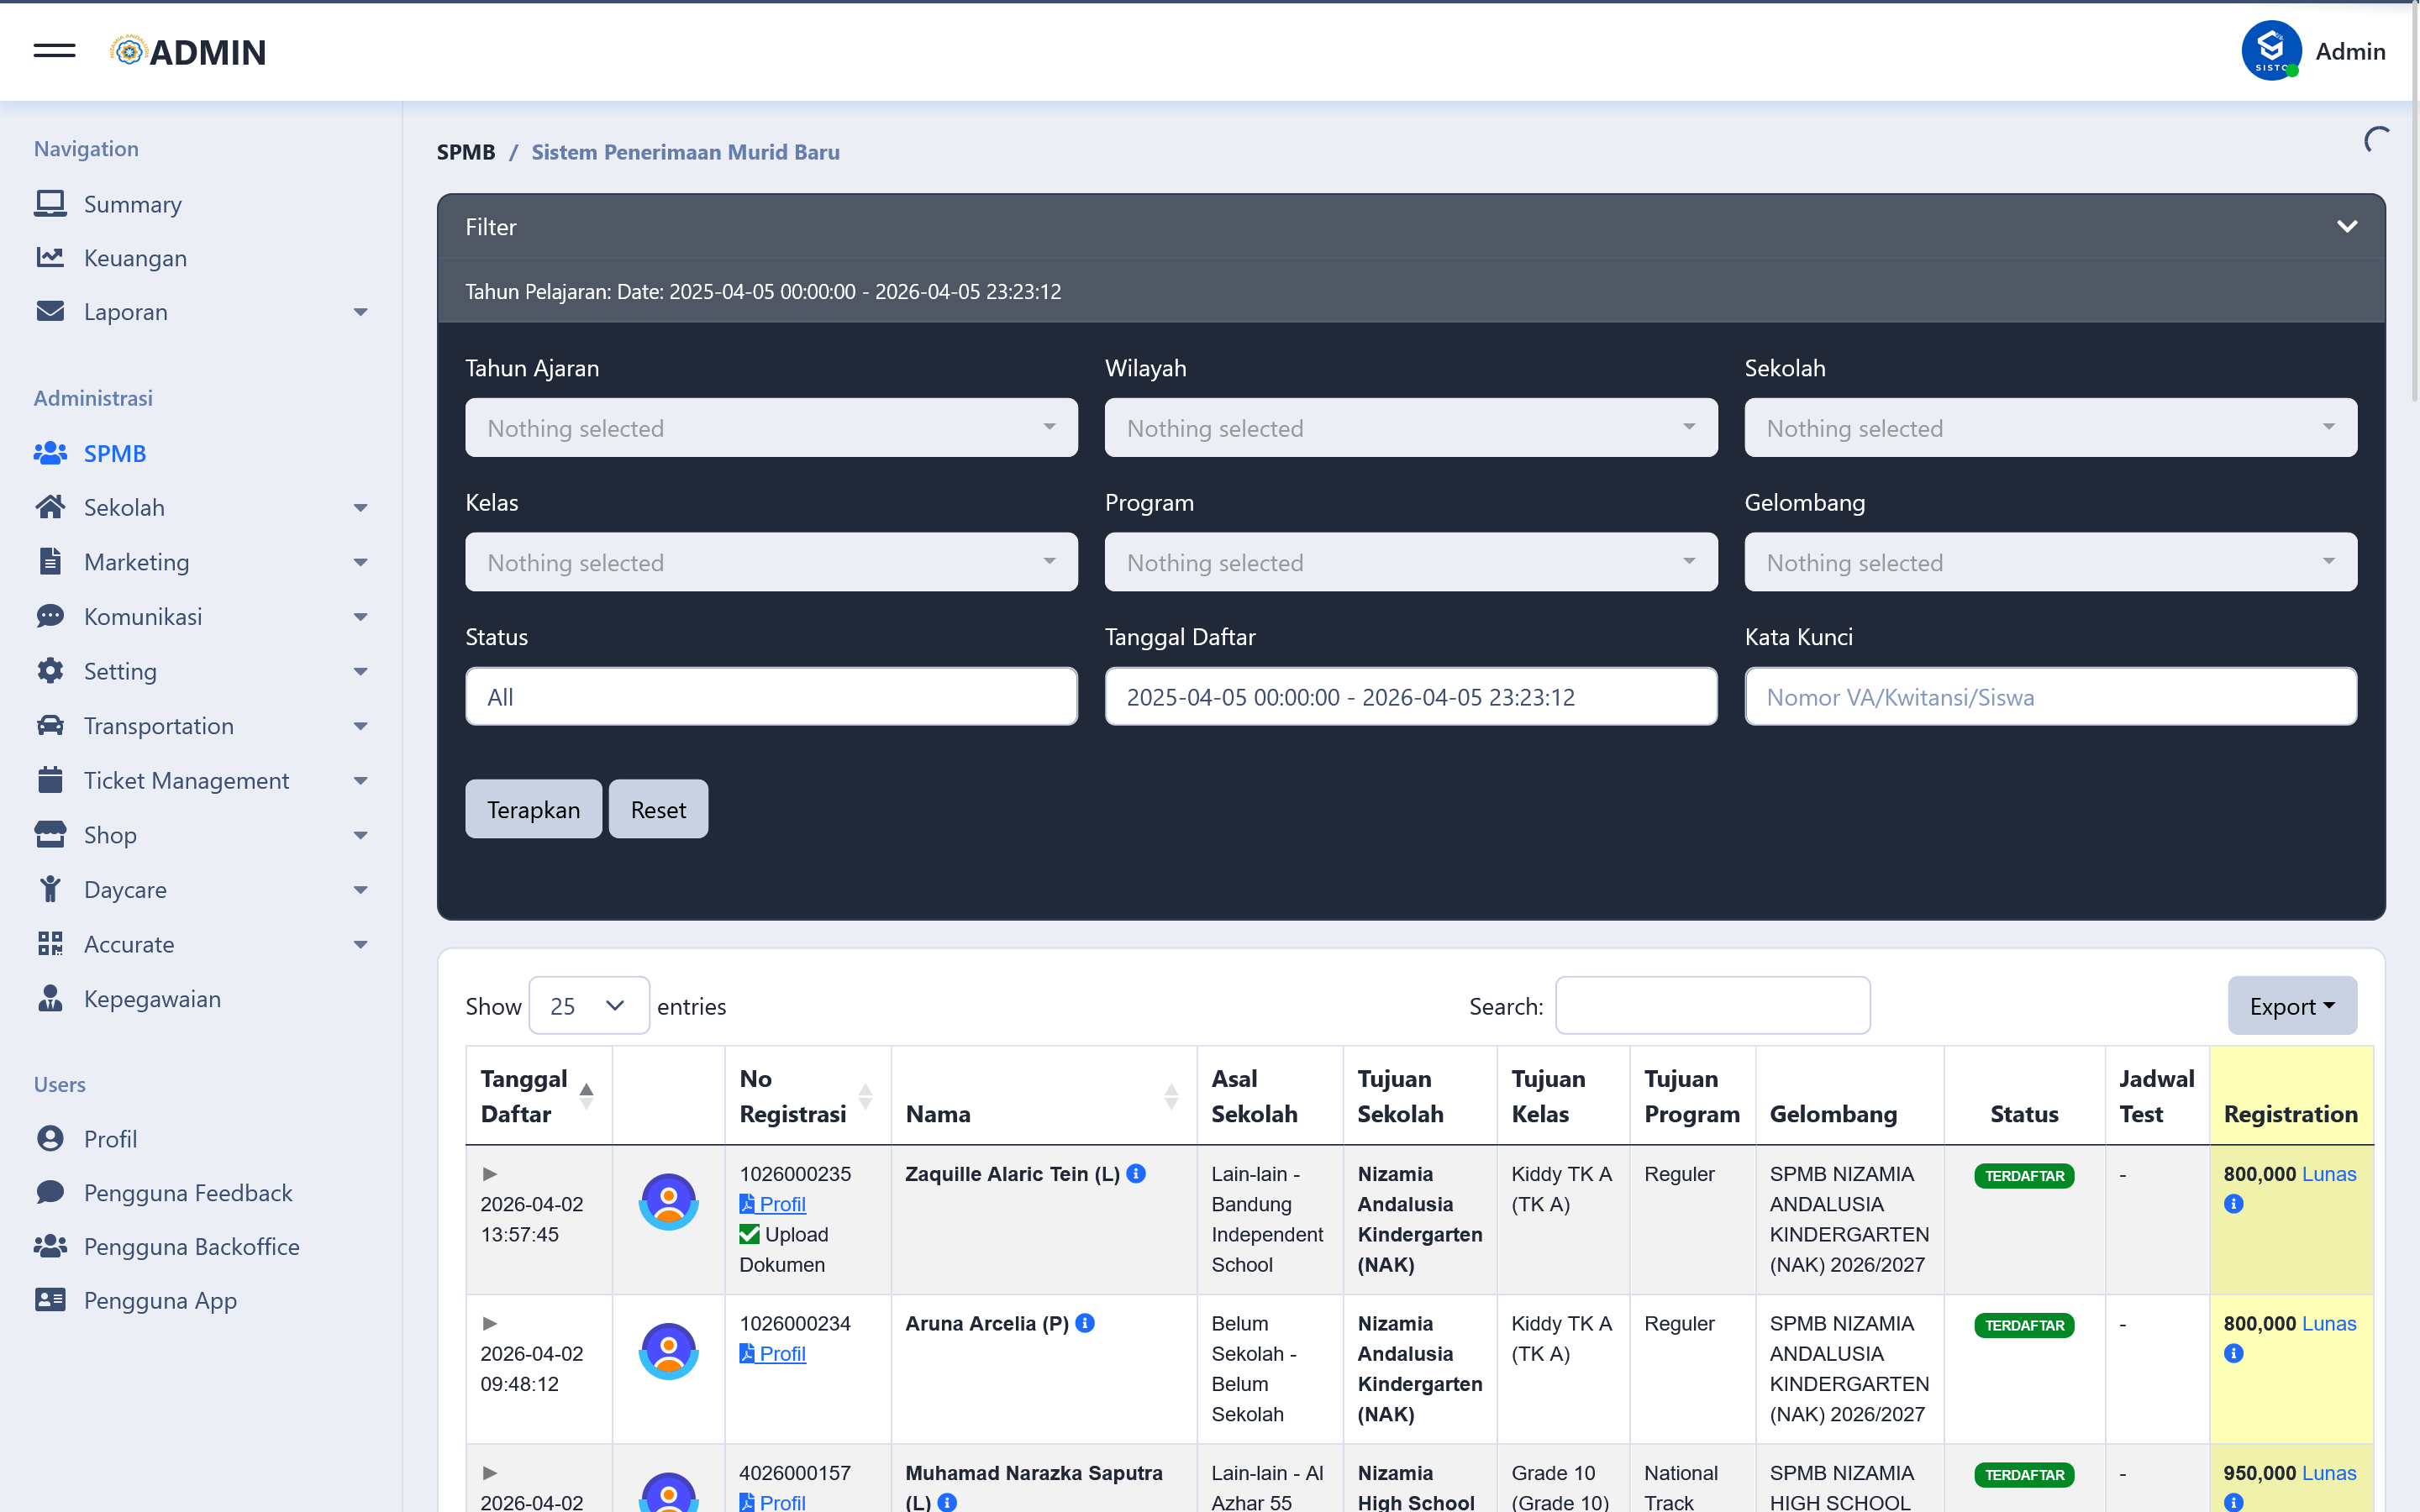Image resolution: width=2420 pixels, height=1512 pixels.
Task: Click Lunas link in Aruna Arcelia's row
Action: coord(2329,1323)
